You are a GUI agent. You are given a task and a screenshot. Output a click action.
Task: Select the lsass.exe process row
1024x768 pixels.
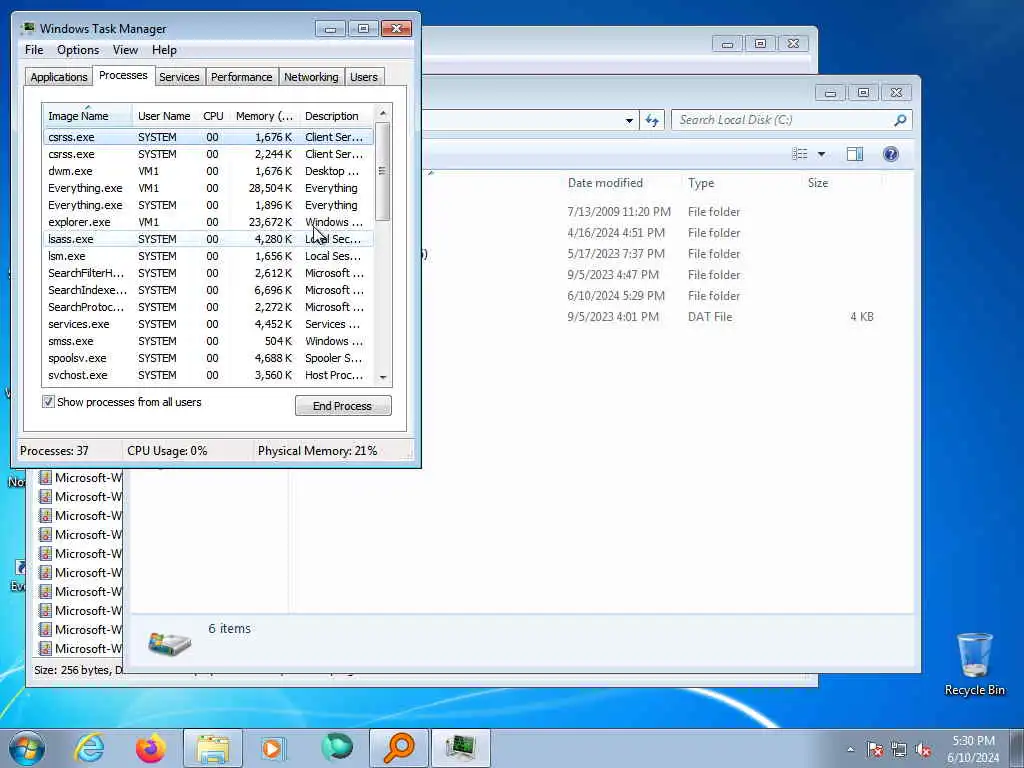[x=208, y=239]
